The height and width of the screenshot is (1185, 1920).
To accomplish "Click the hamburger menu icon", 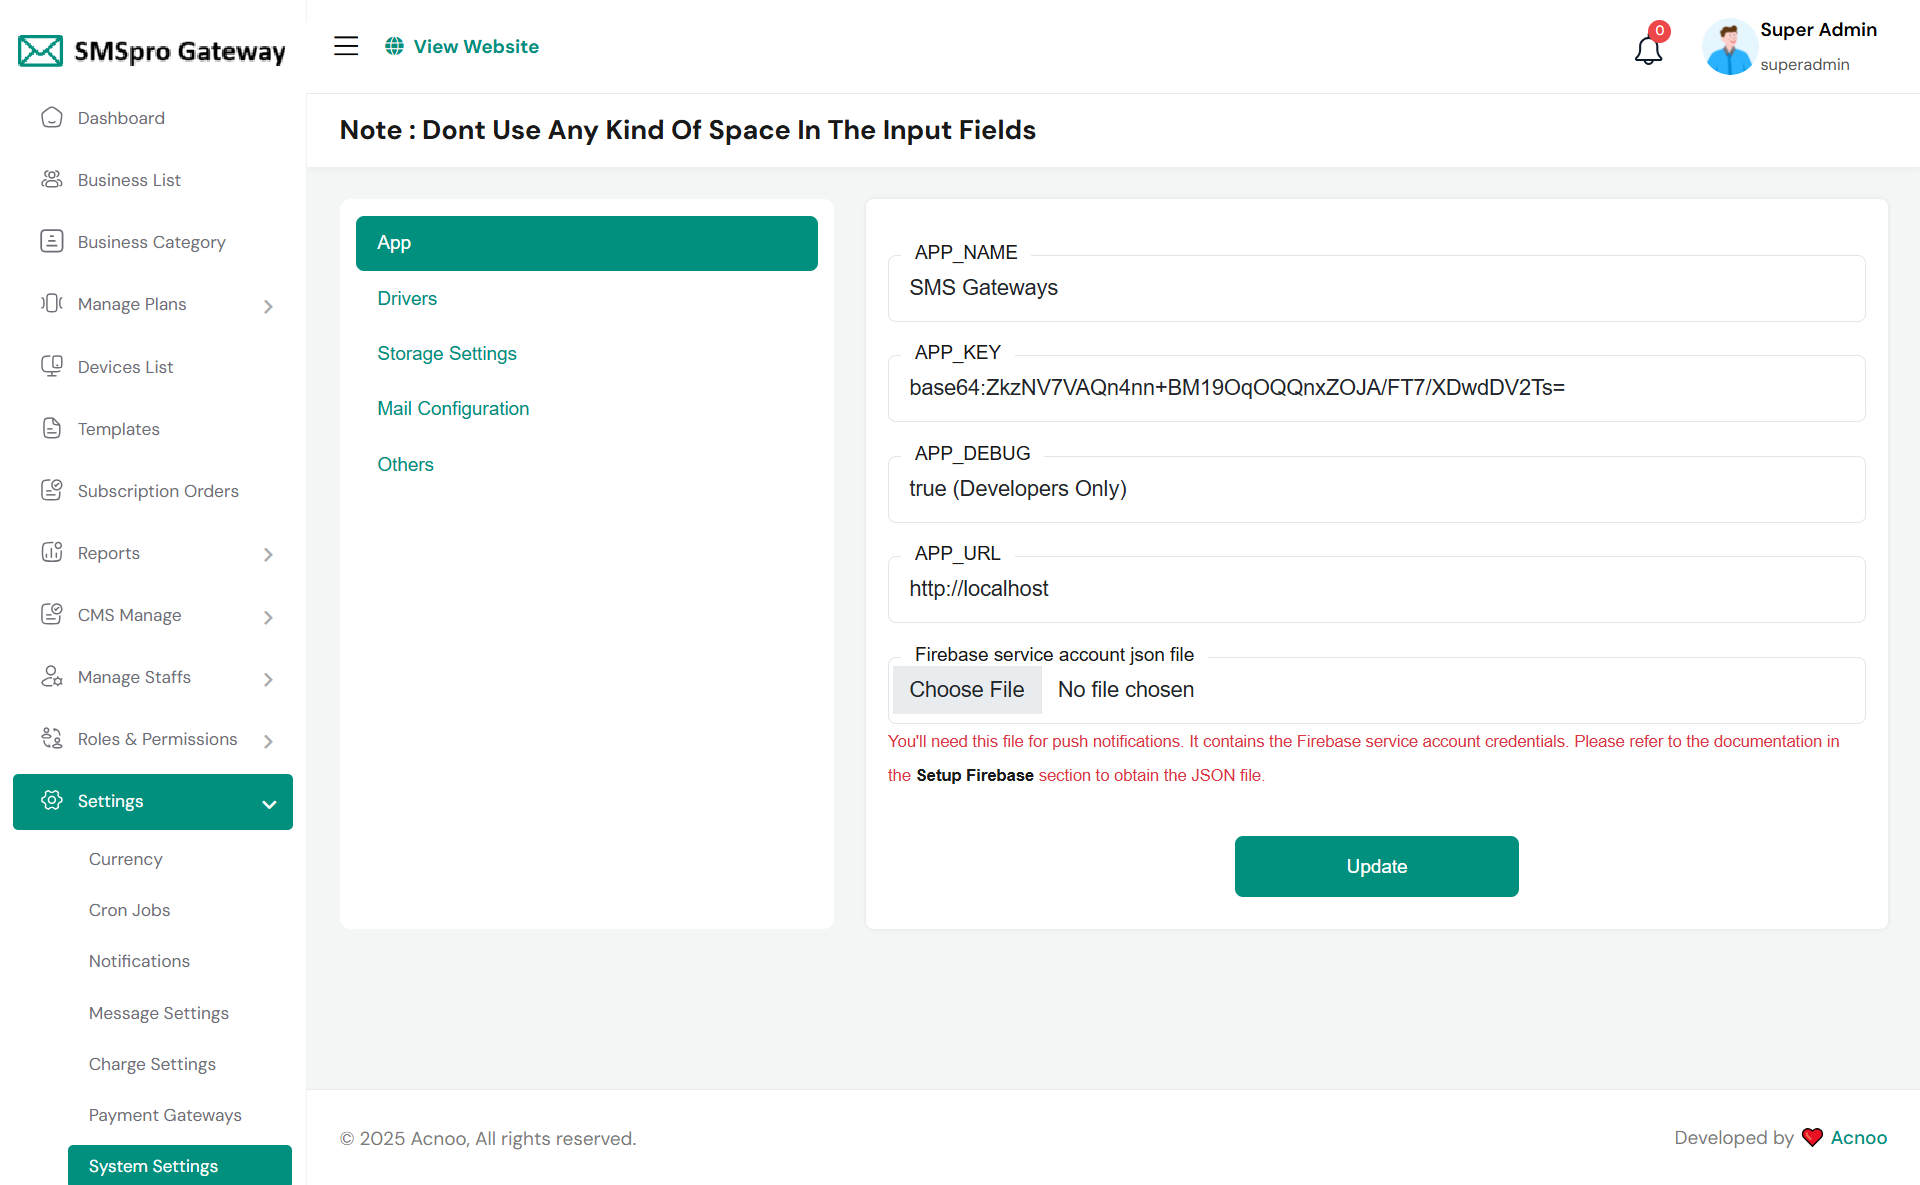I will click(346, 46).
